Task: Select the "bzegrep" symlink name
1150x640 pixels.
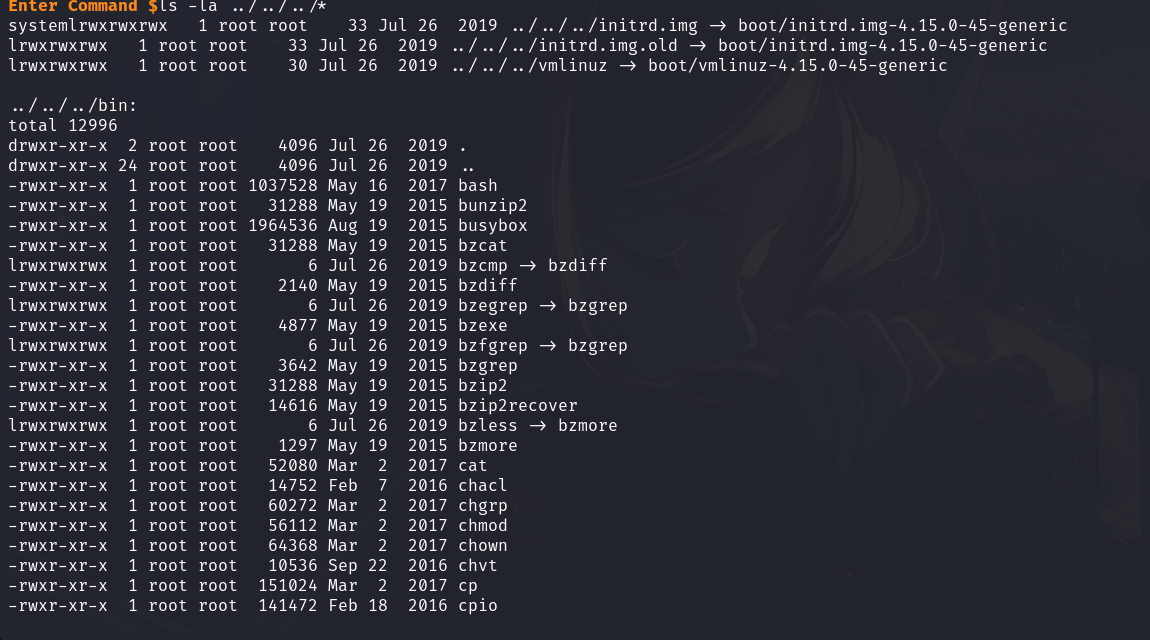Action: 493,305
